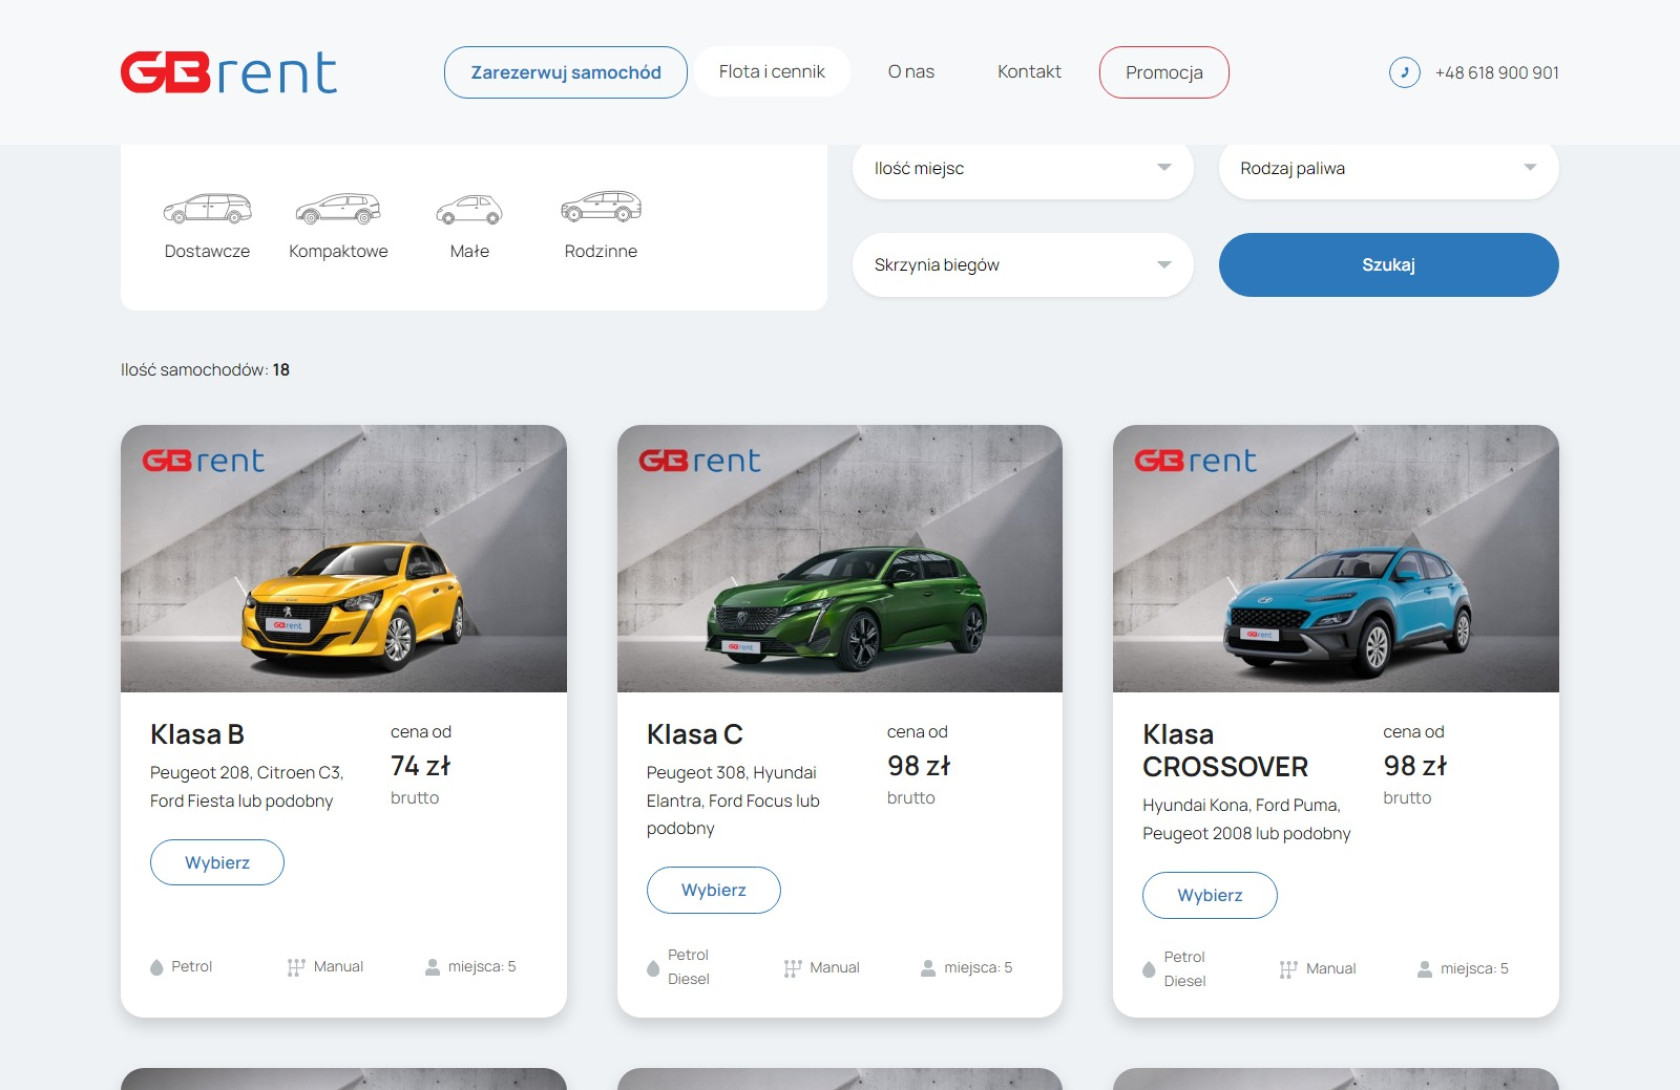Select the Dostawcze van category icon
Viewport: 1680px width, 1090px height.
207,209
